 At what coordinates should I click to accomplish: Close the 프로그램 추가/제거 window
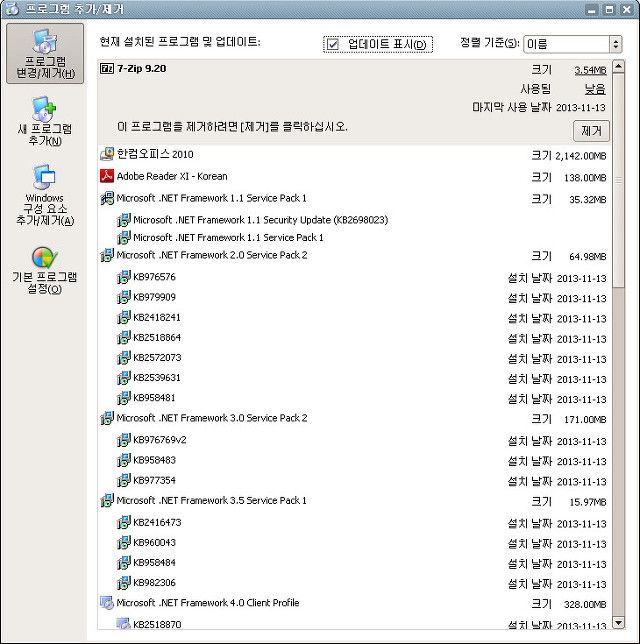coord(626,9)
